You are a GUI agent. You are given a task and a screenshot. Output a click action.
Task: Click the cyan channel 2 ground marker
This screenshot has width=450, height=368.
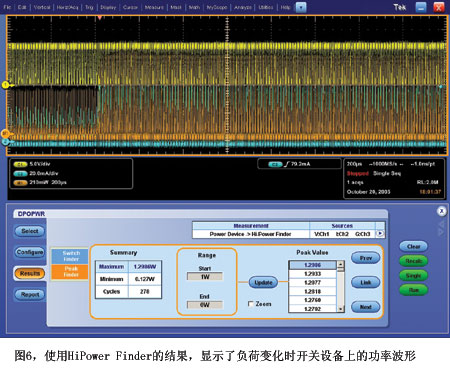(5, 142)
